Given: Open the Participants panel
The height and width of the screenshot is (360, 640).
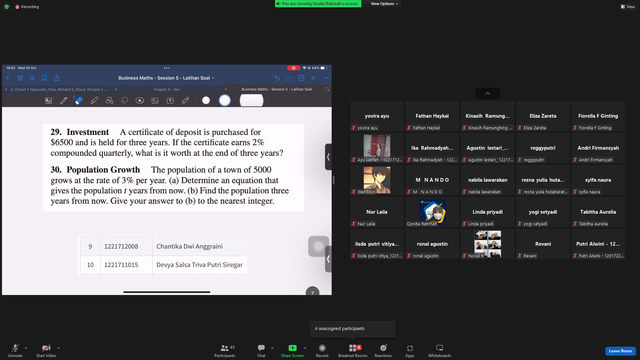Looking at the screenshot, I should click(225, 350).
